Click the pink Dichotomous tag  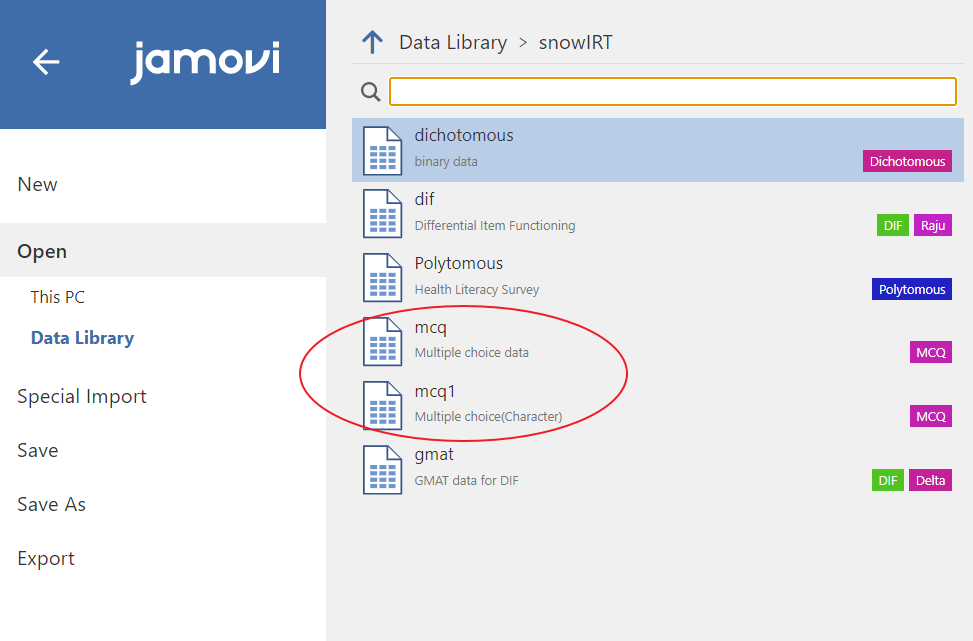(x=907, y=161)
